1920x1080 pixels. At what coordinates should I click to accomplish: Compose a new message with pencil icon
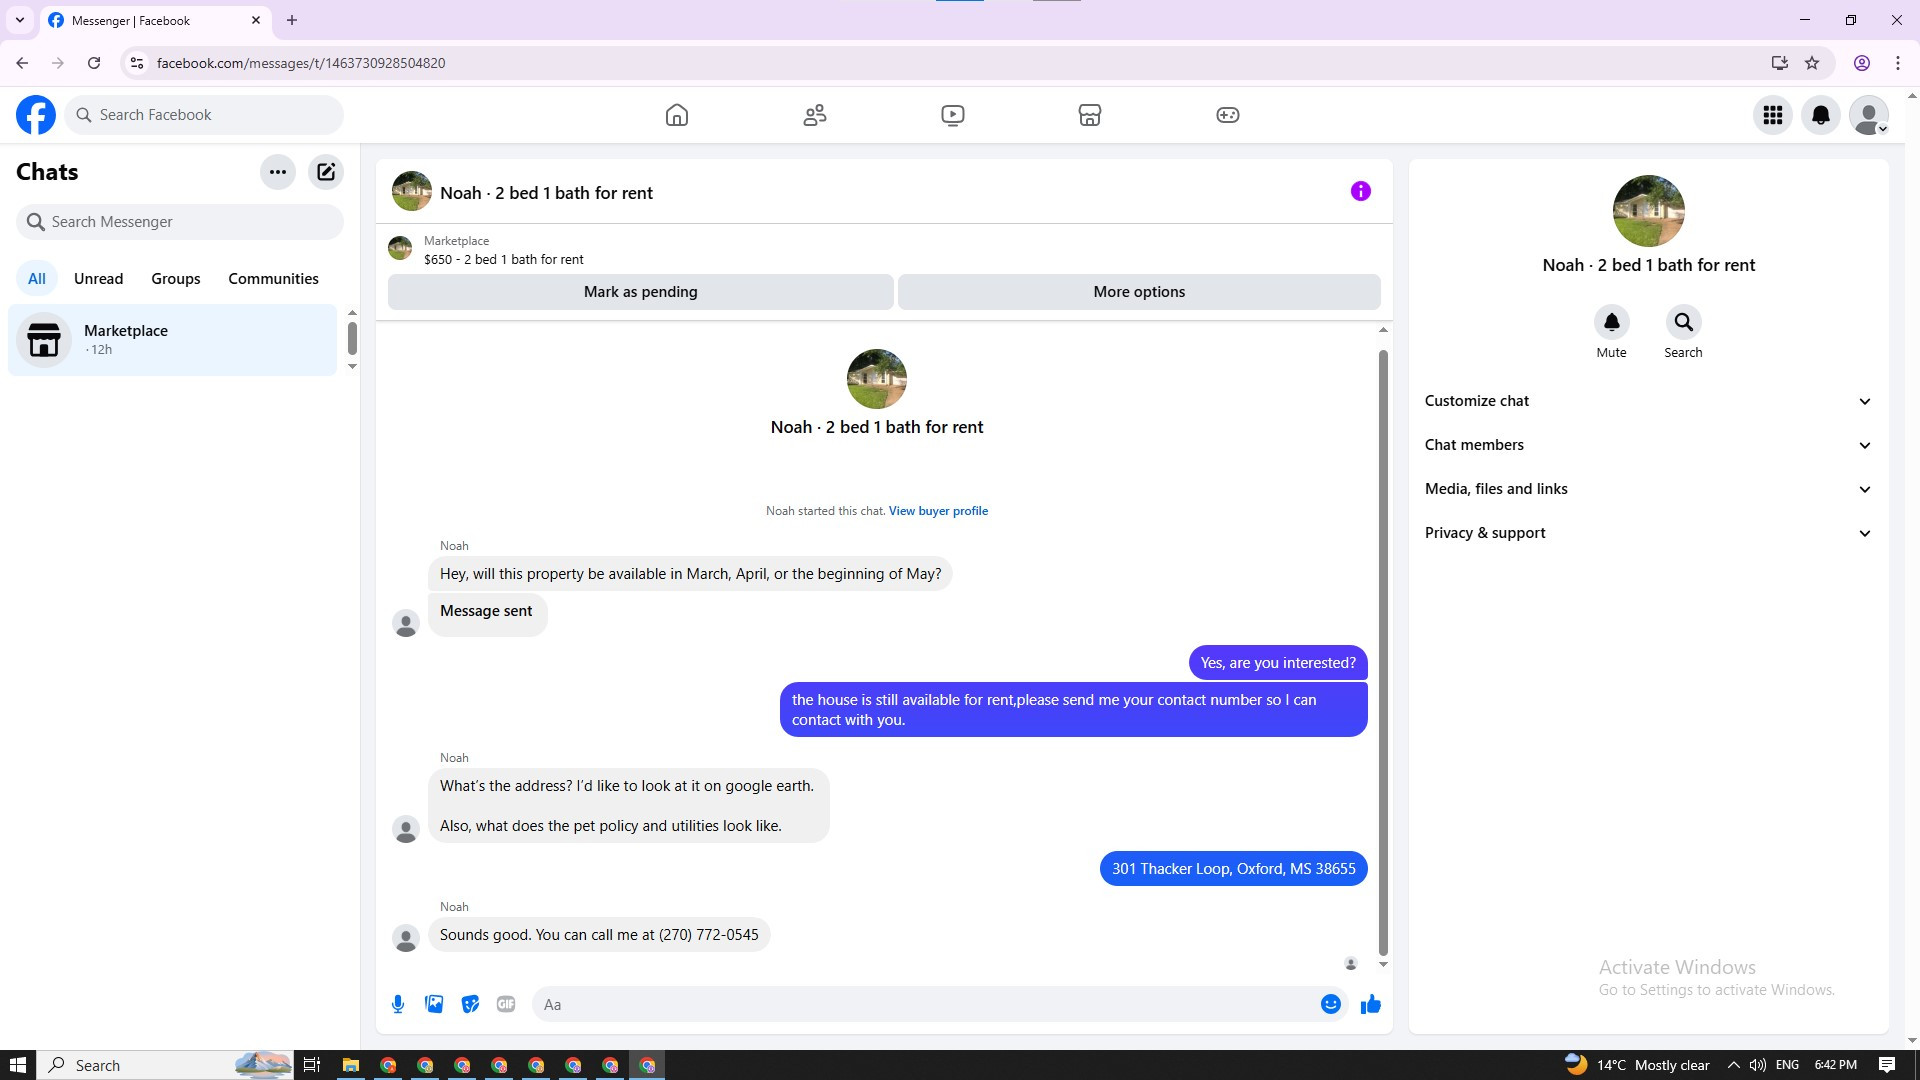326,172
